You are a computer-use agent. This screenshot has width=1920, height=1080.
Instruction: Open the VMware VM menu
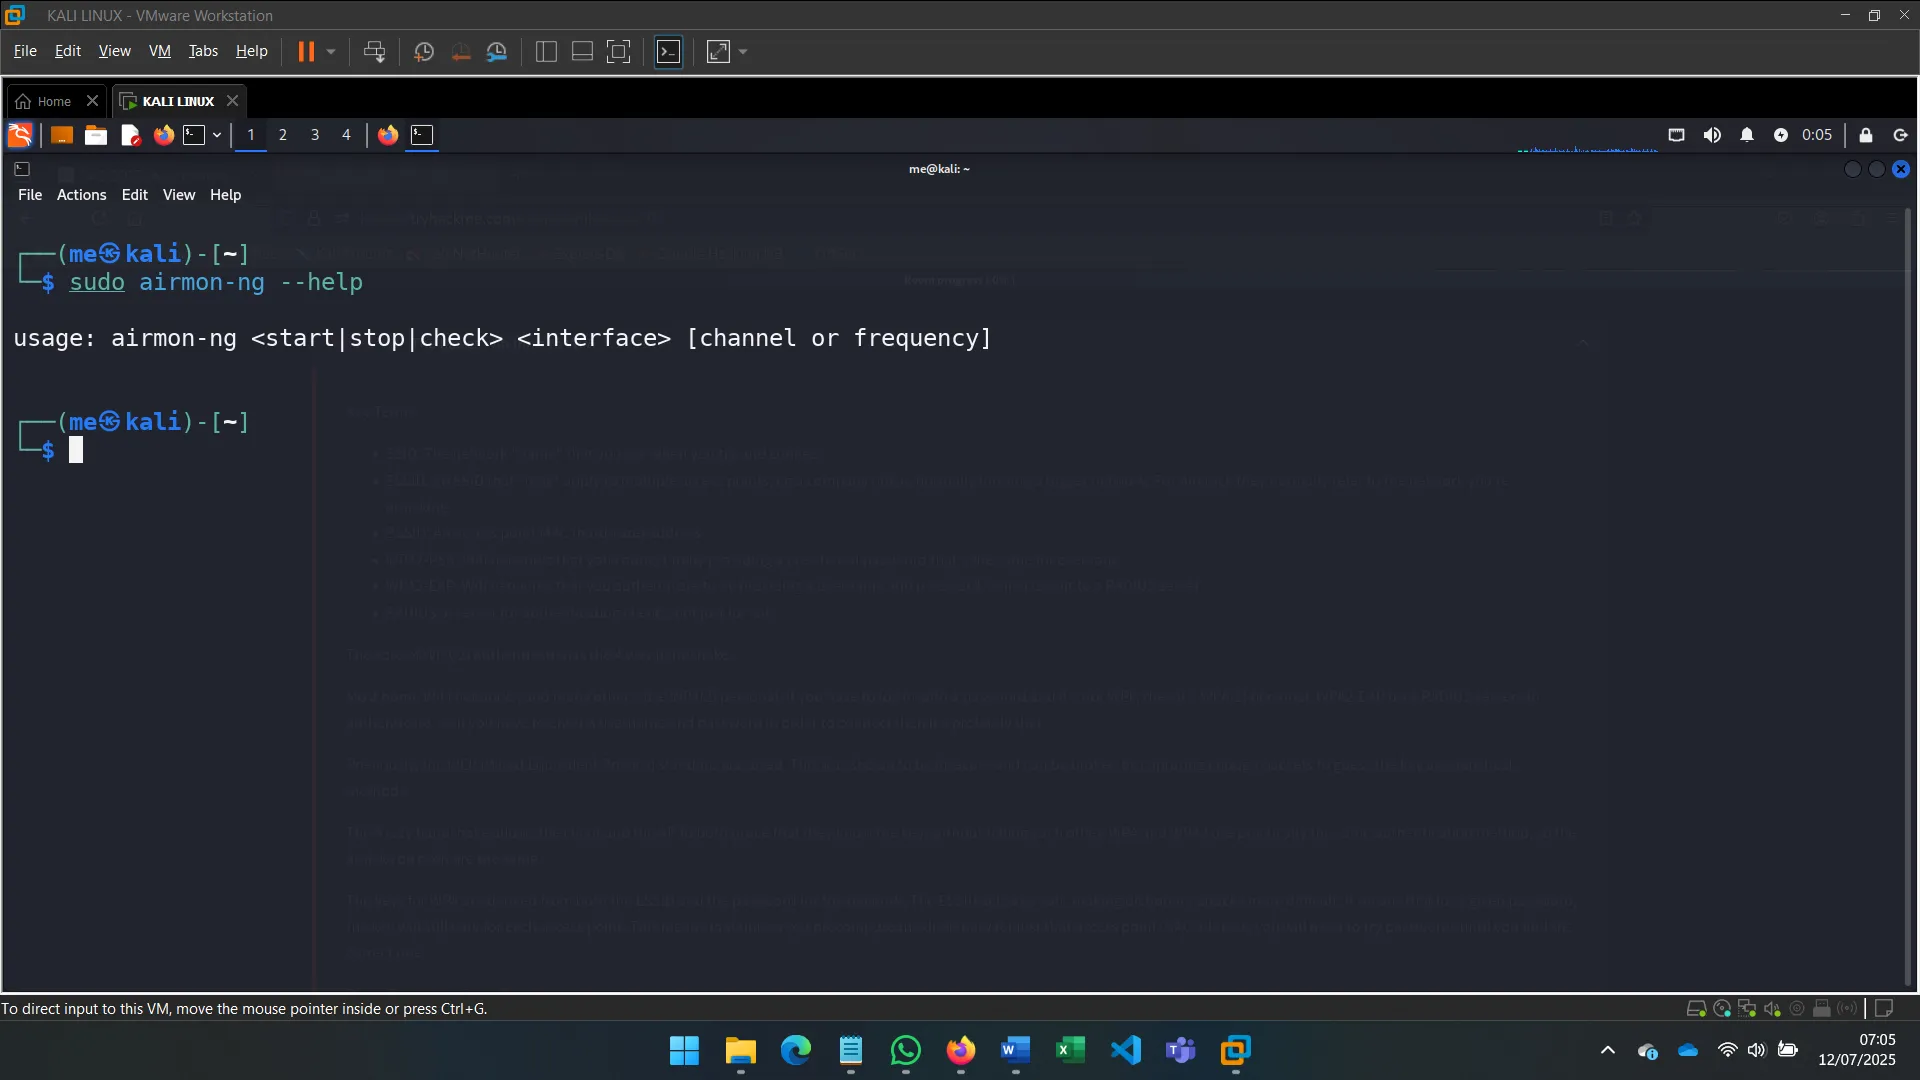159,51
